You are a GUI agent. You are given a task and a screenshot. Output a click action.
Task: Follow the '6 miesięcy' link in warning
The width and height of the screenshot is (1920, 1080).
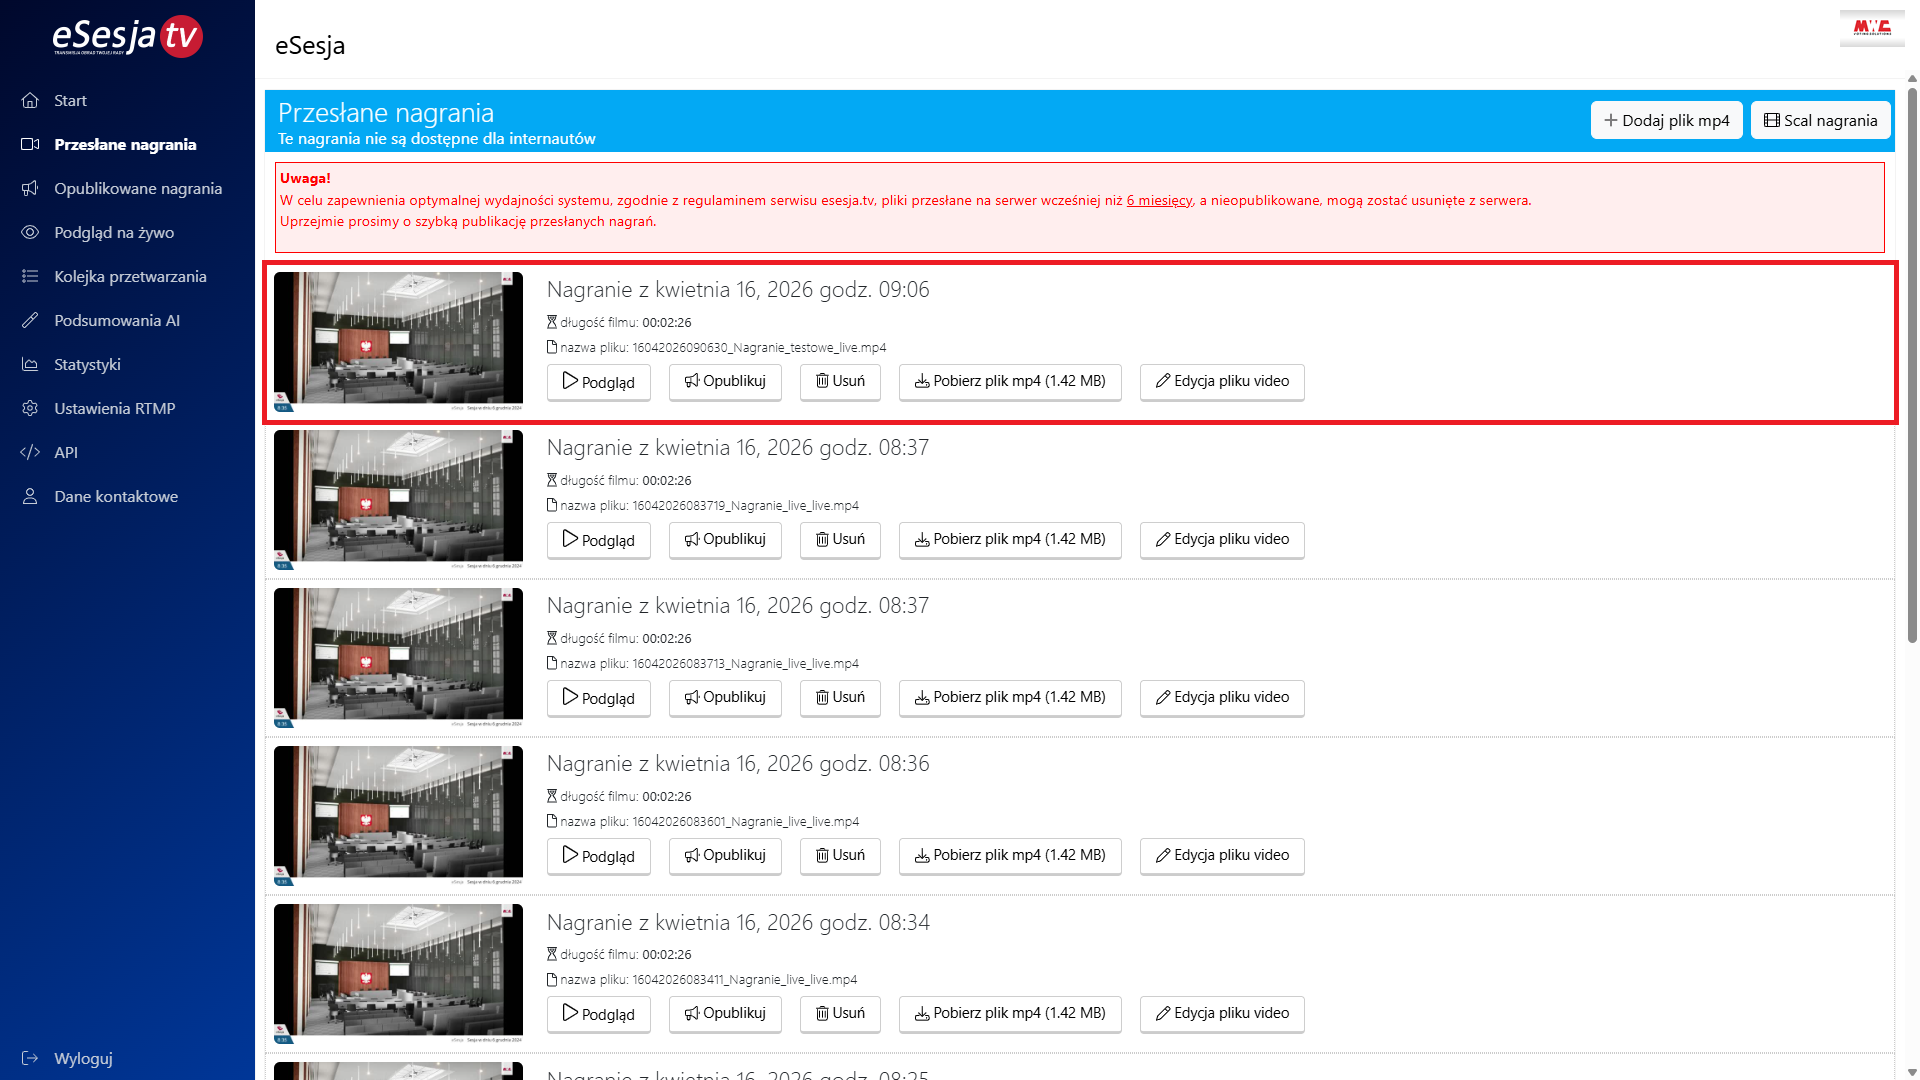pyautogui.click(x=1159, y=200)
